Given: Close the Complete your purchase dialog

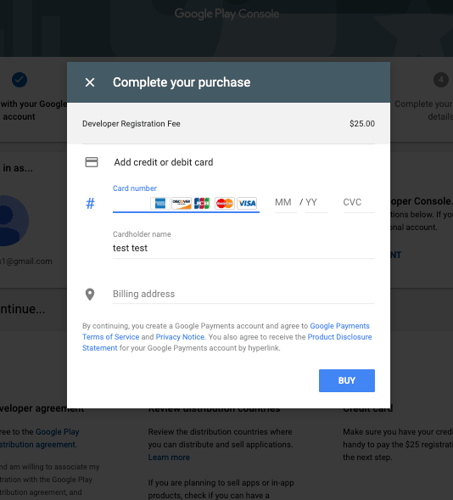Looking at the screenshot, I should 90,82.
